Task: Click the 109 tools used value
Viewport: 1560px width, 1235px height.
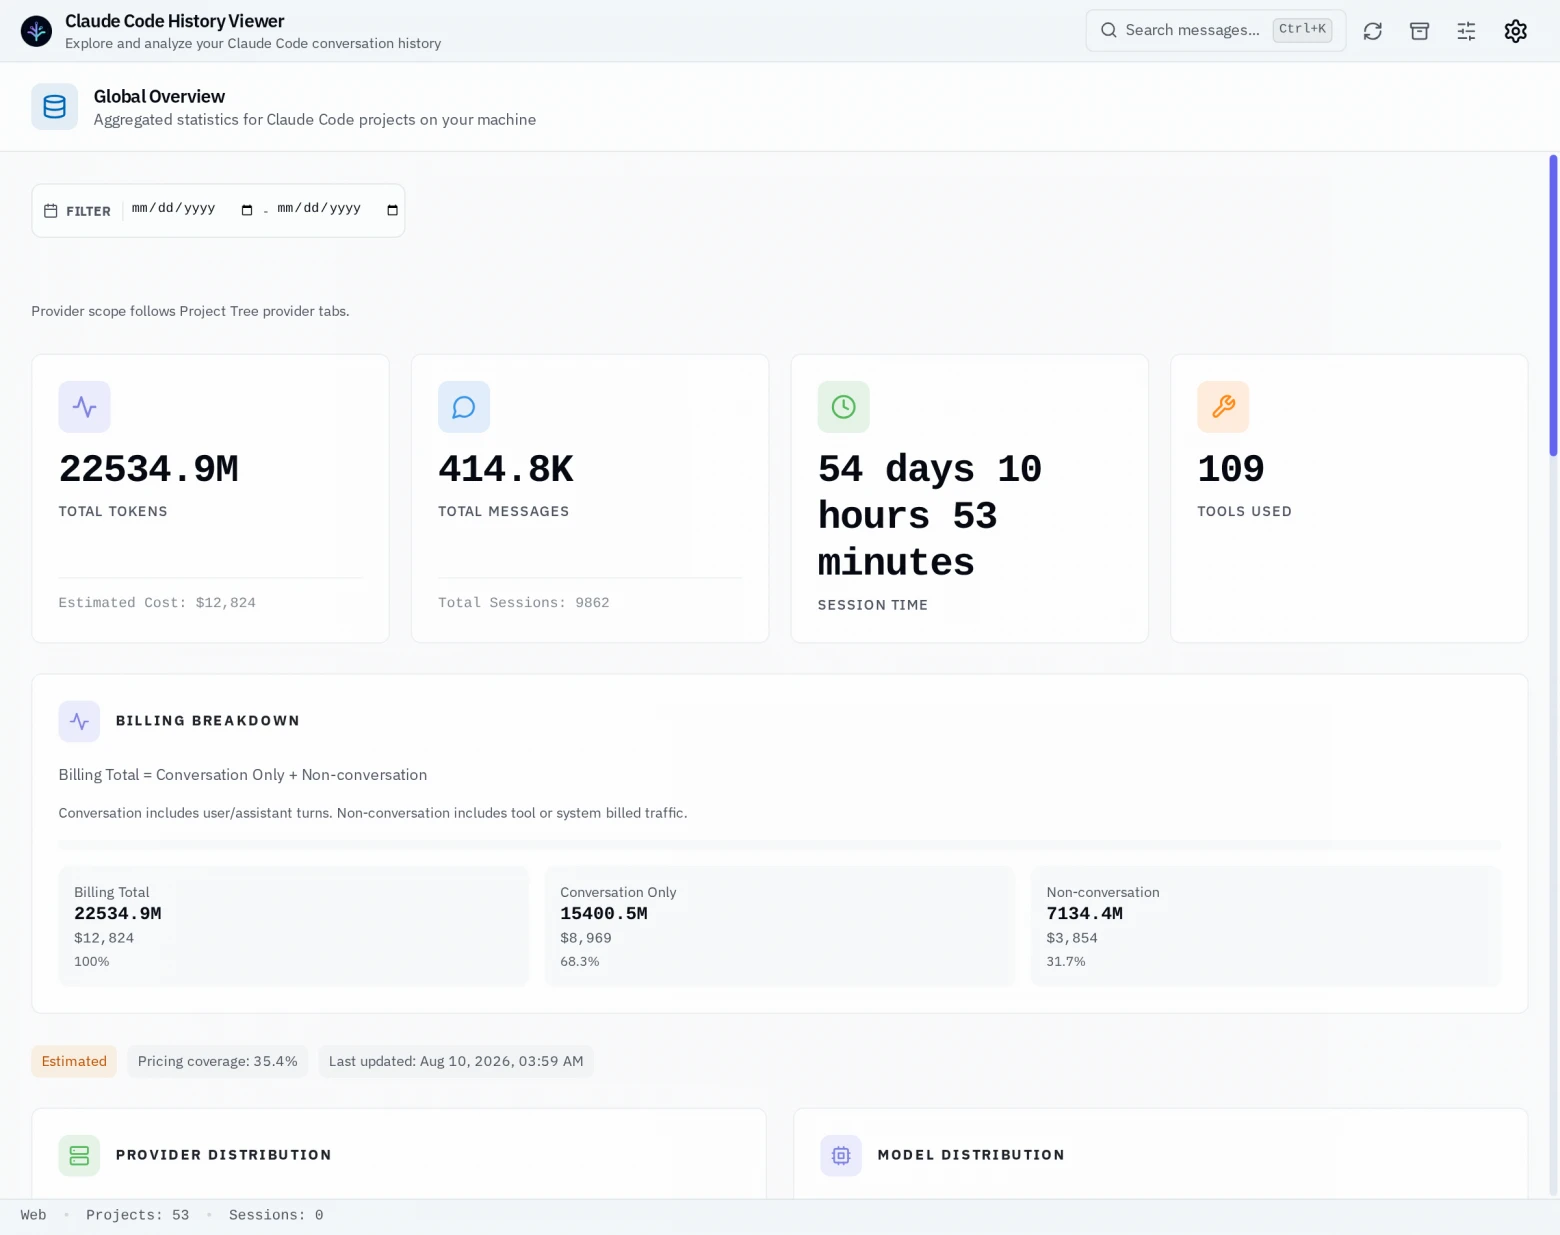Action: 1231,469
